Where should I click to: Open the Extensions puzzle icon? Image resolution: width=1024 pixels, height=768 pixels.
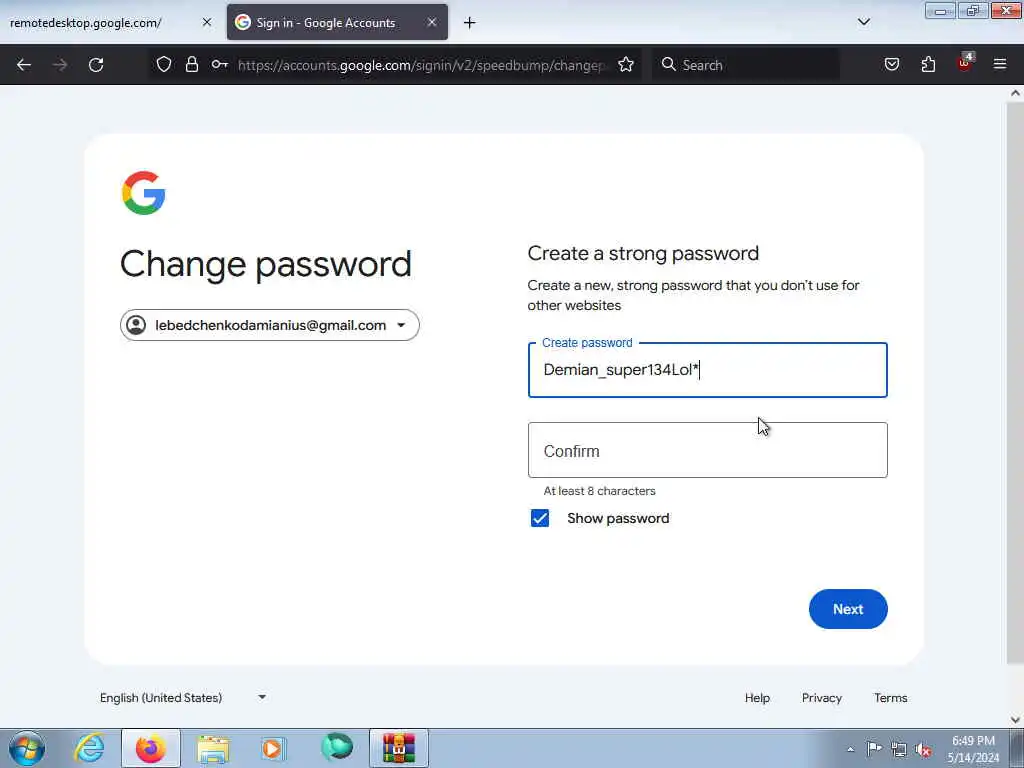928,64
